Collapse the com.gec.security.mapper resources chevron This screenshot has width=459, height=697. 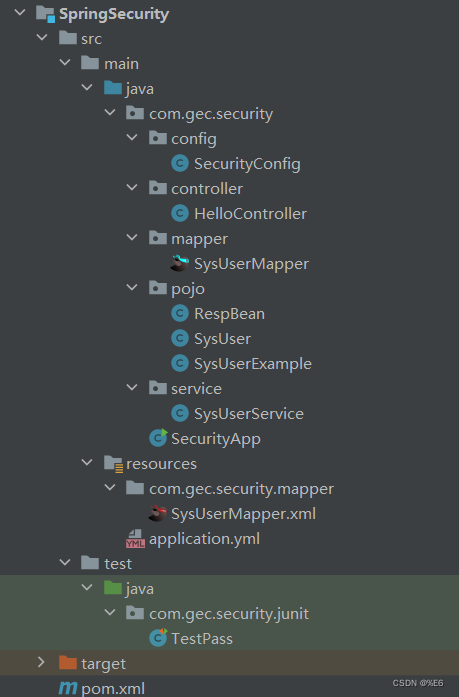pos(110,487)
